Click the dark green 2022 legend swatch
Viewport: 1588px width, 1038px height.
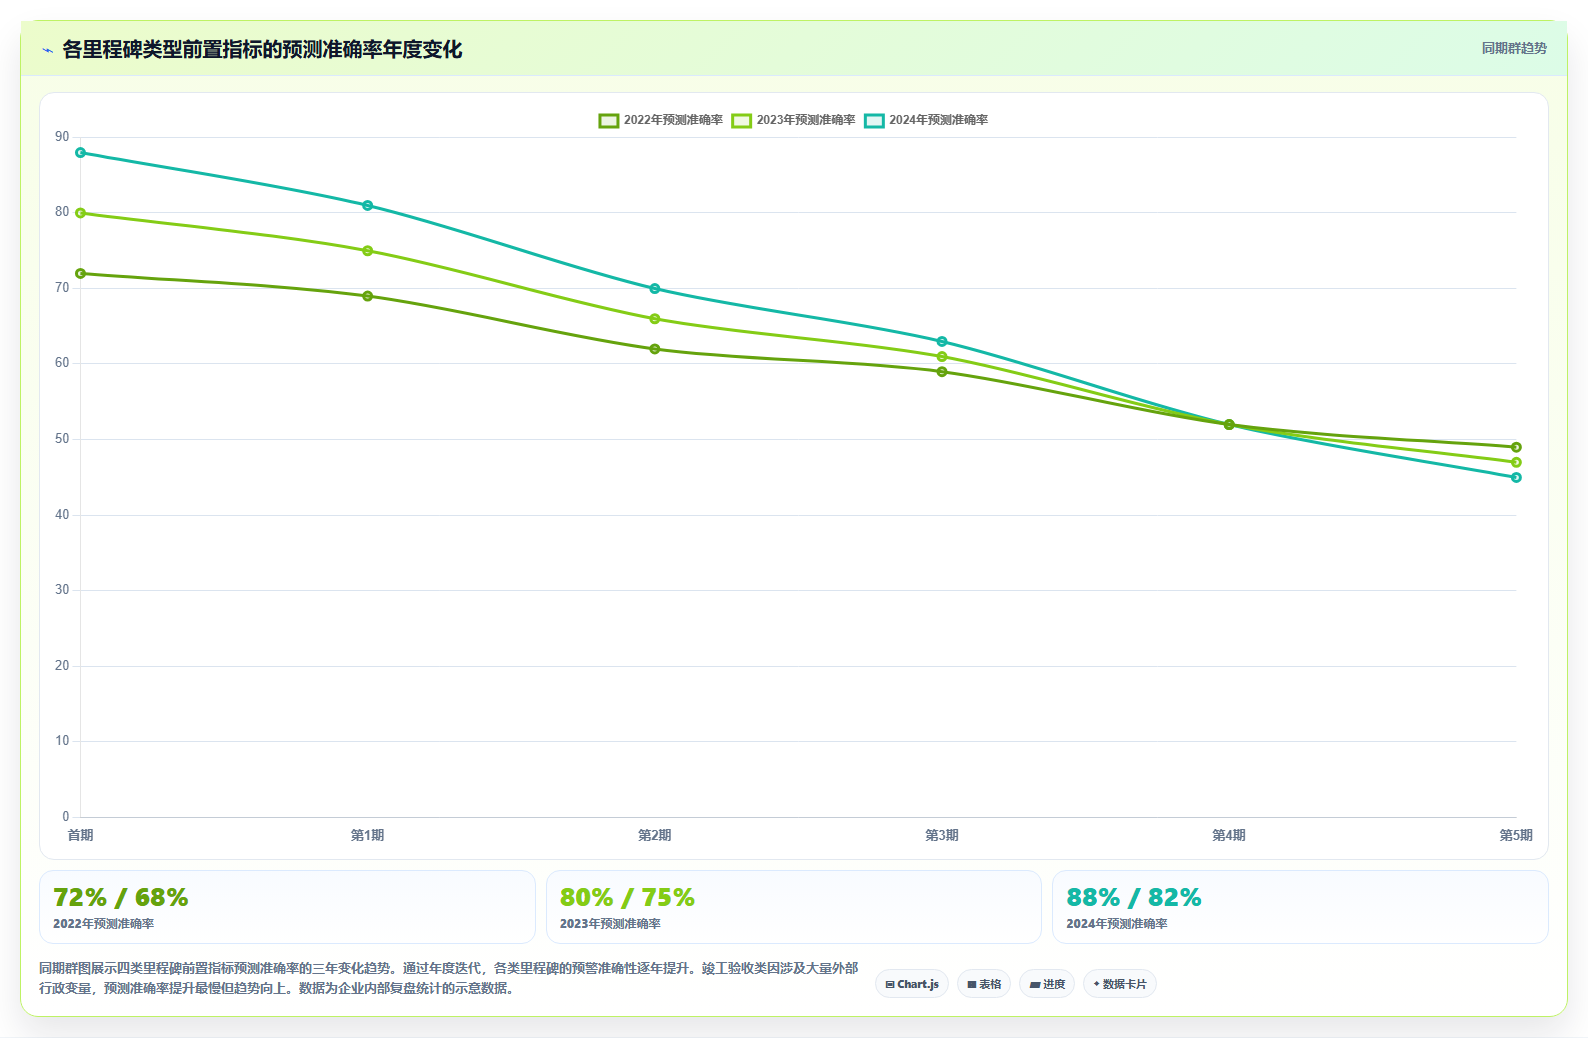tap(609, 121)
